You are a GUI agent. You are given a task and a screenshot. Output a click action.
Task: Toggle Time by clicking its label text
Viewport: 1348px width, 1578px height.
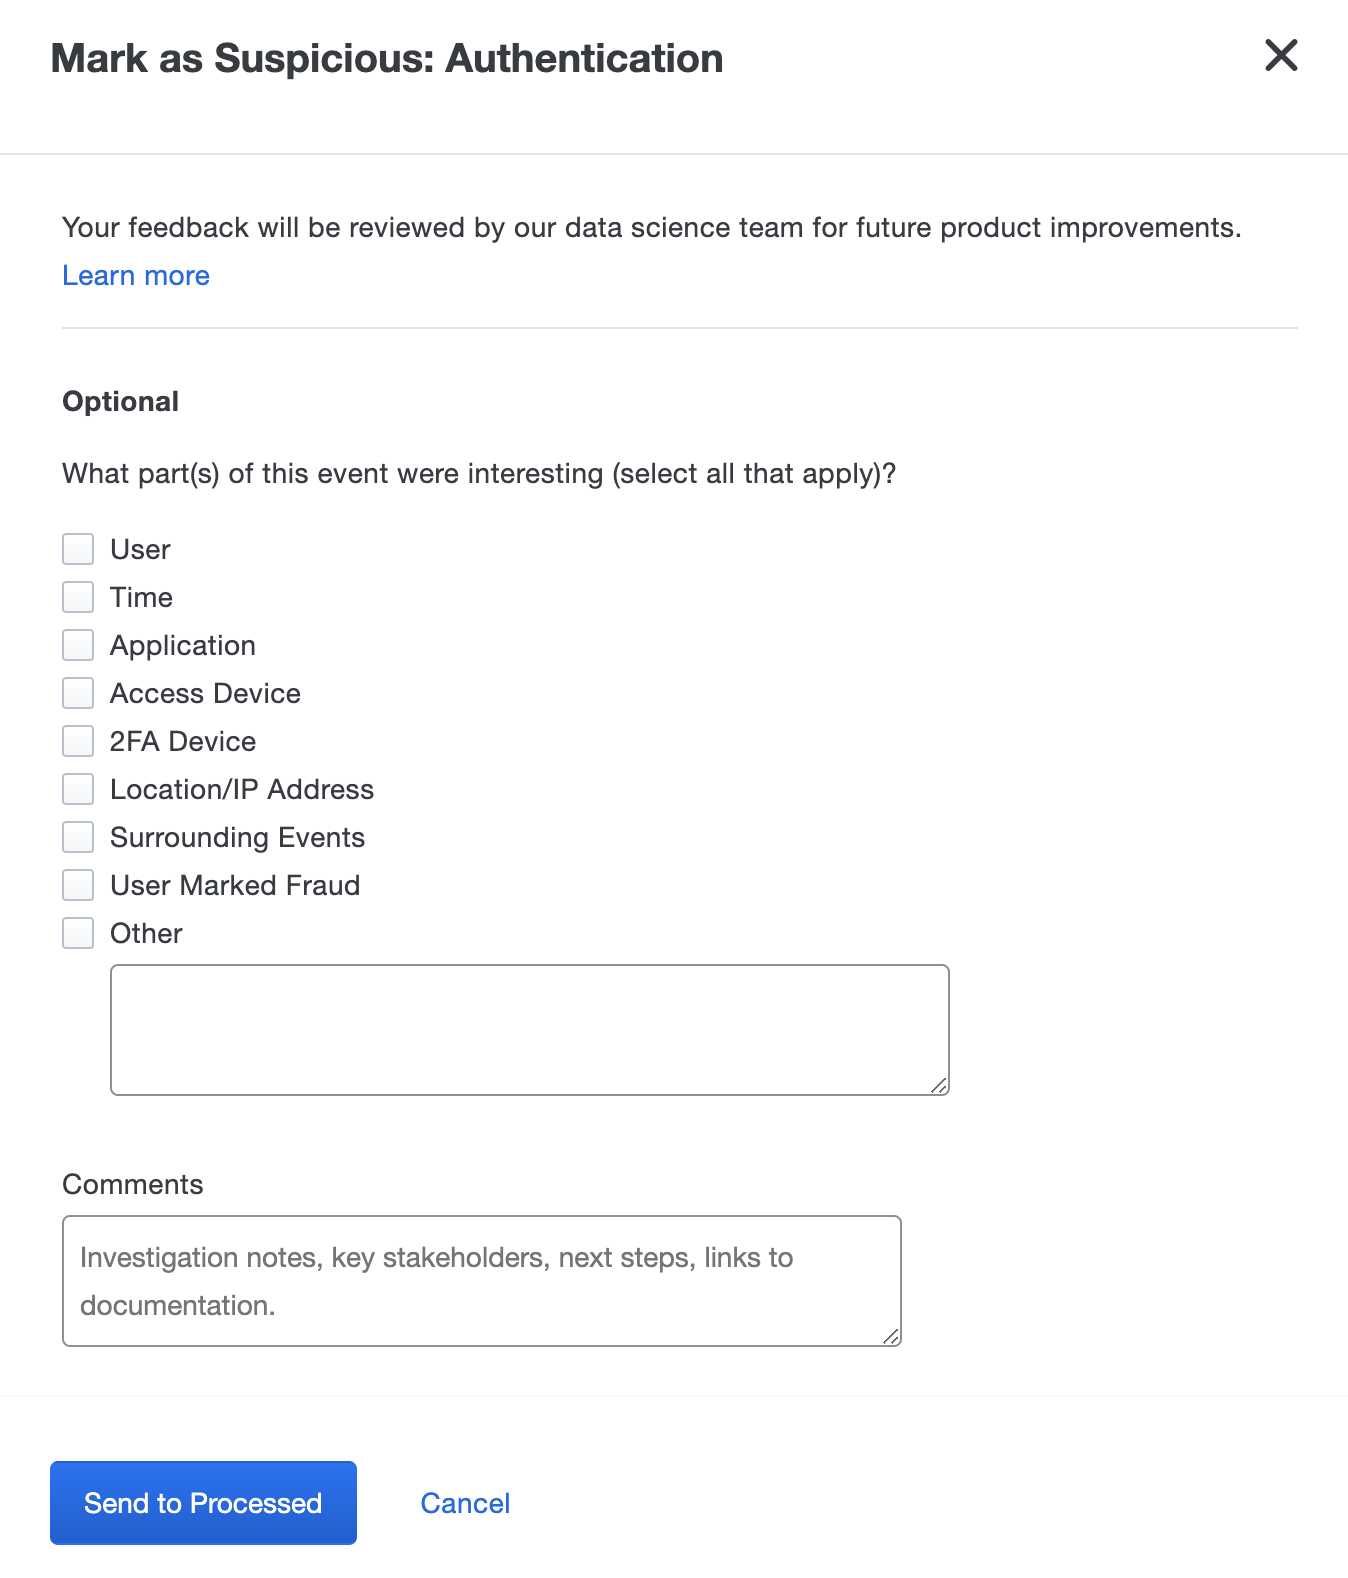141,596
